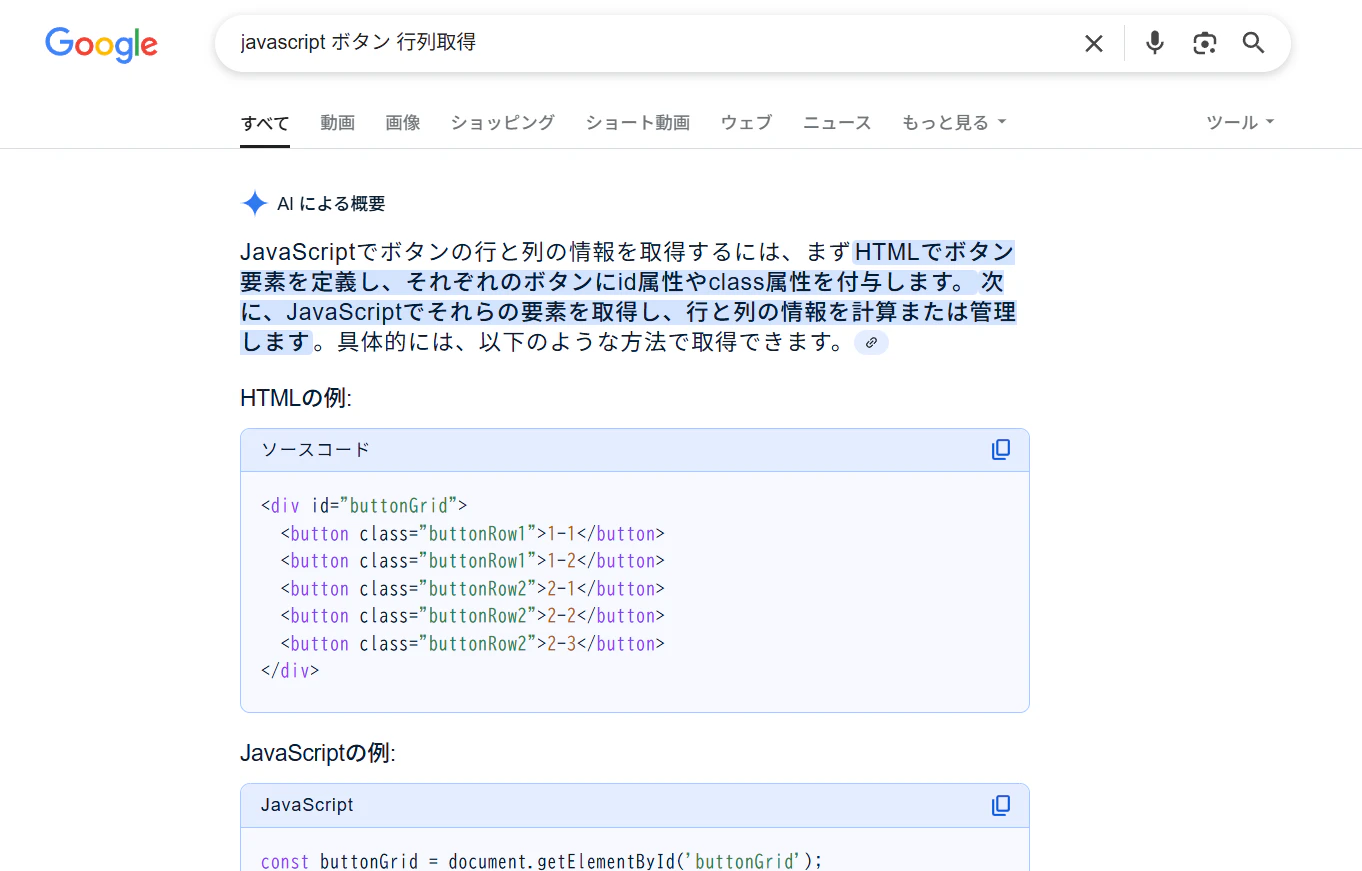This screenshot has height=871, width=1362.
Task: Switch to the ウェブ tab
Action: click(746, 123)
